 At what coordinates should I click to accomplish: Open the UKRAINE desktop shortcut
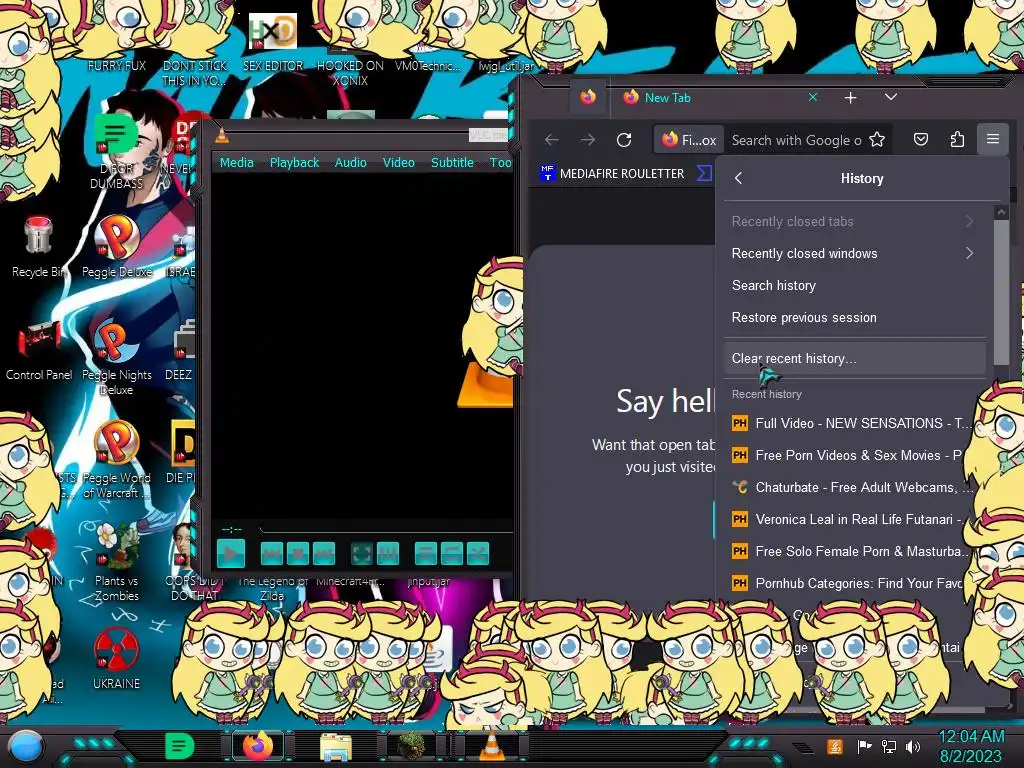116,658
